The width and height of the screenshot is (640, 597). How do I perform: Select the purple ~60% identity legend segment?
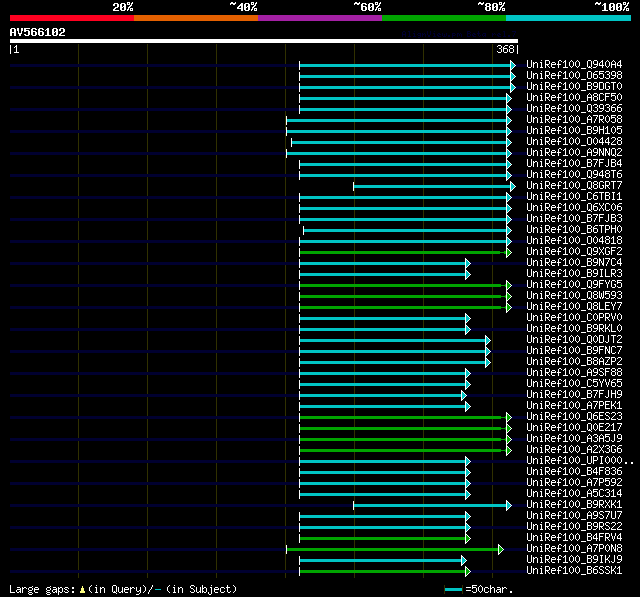point(320,18)
